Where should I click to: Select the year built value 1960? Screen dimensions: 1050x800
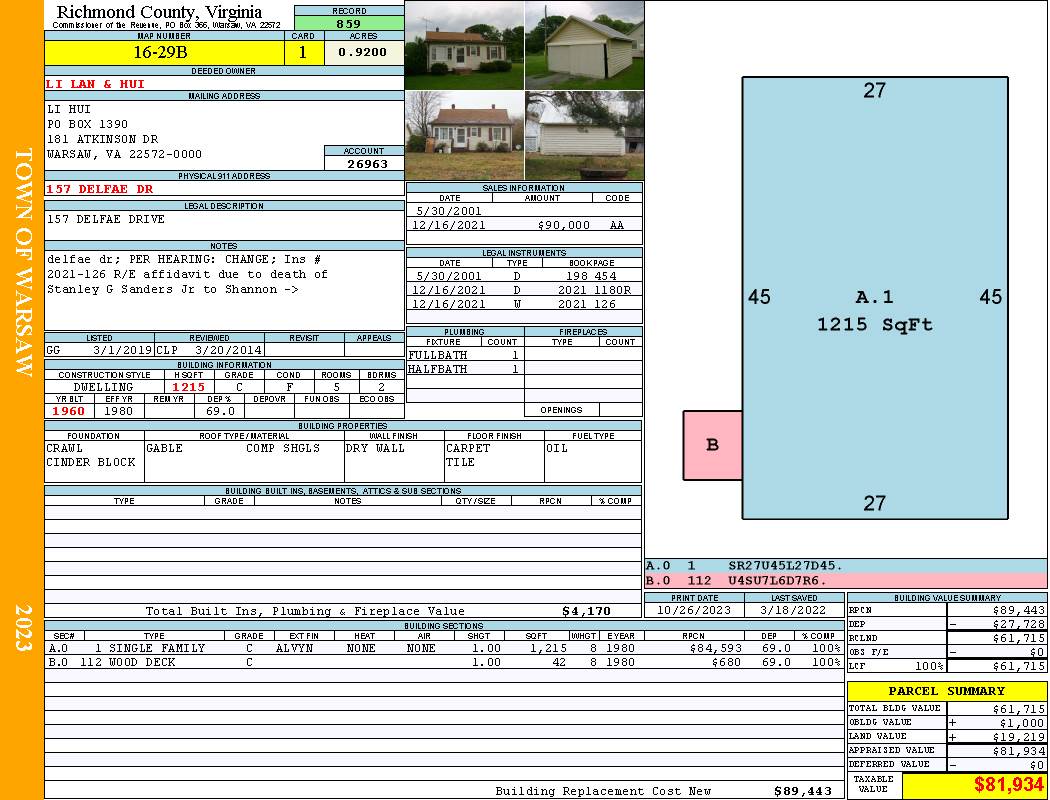(69, 411)
